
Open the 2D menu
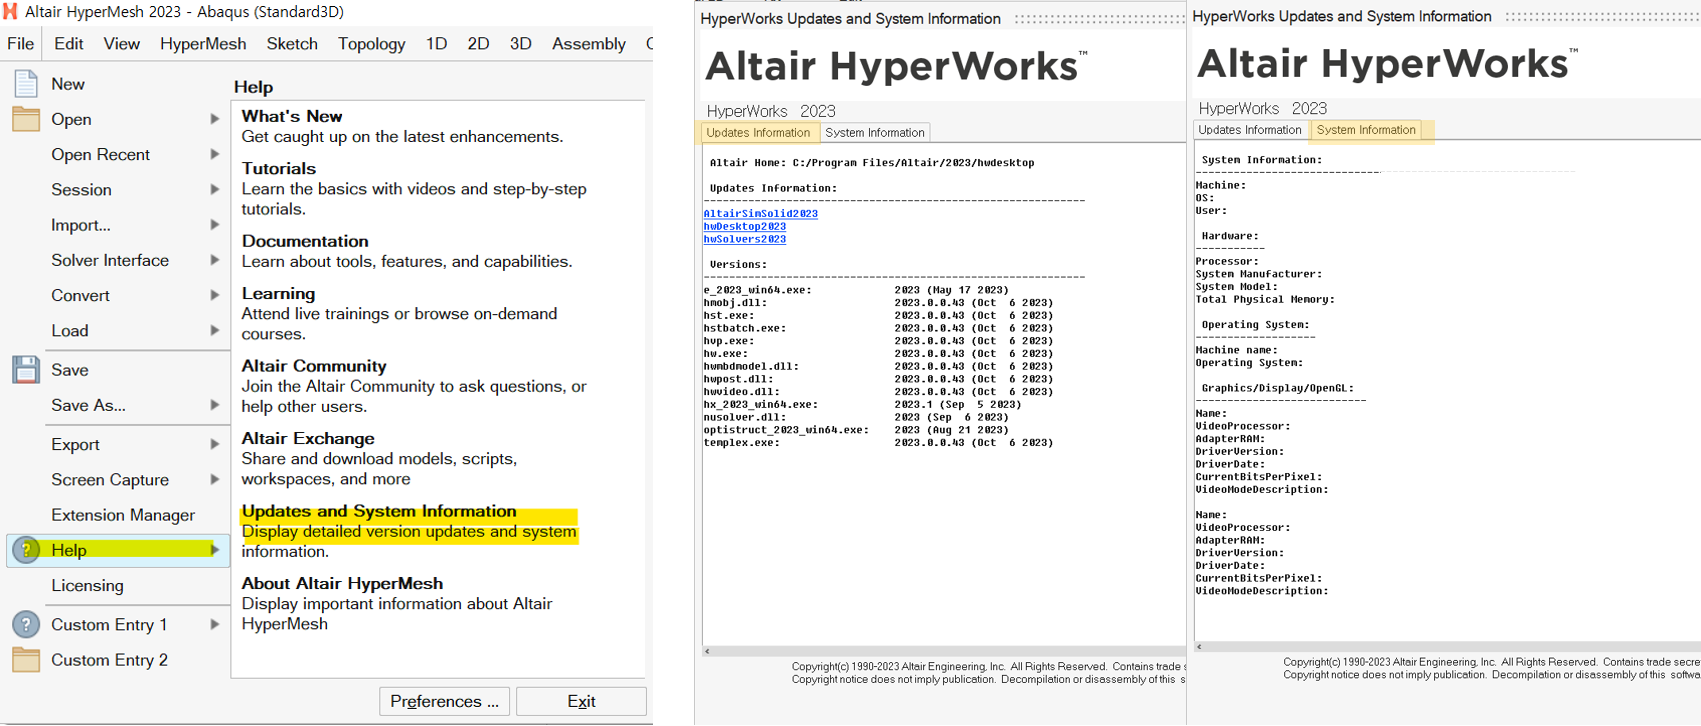[x=478, y=44]
